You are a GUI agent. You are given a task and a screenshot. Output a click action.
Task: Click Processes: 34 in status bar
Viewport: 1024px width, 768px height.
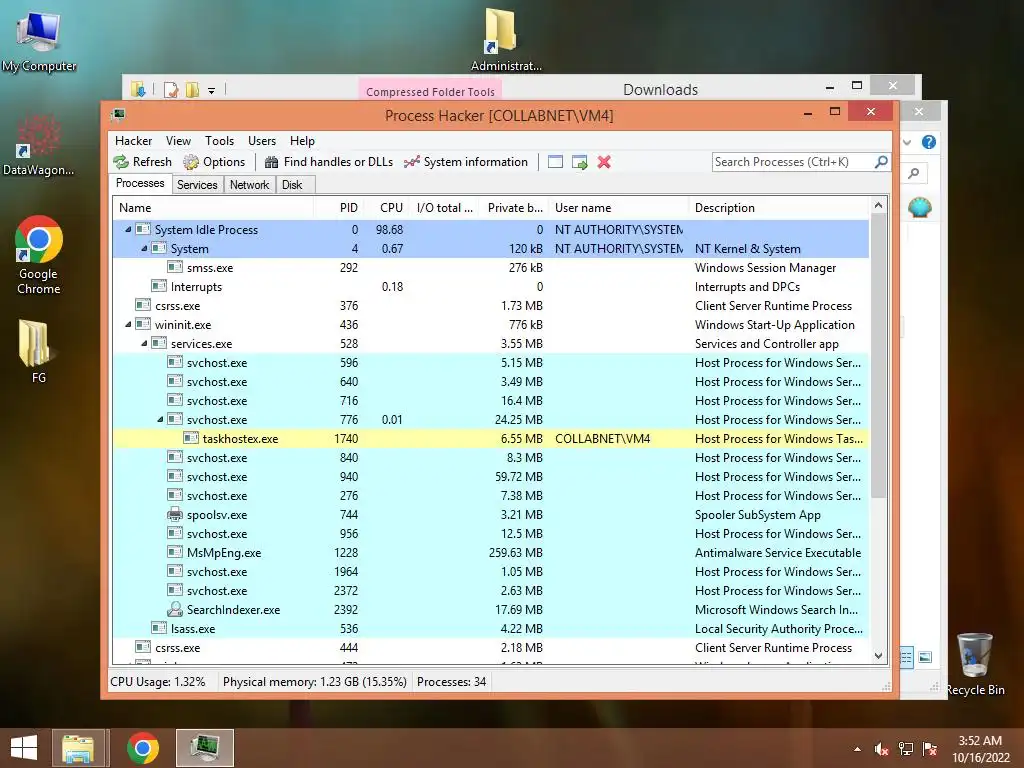click(x=451, y=682)
